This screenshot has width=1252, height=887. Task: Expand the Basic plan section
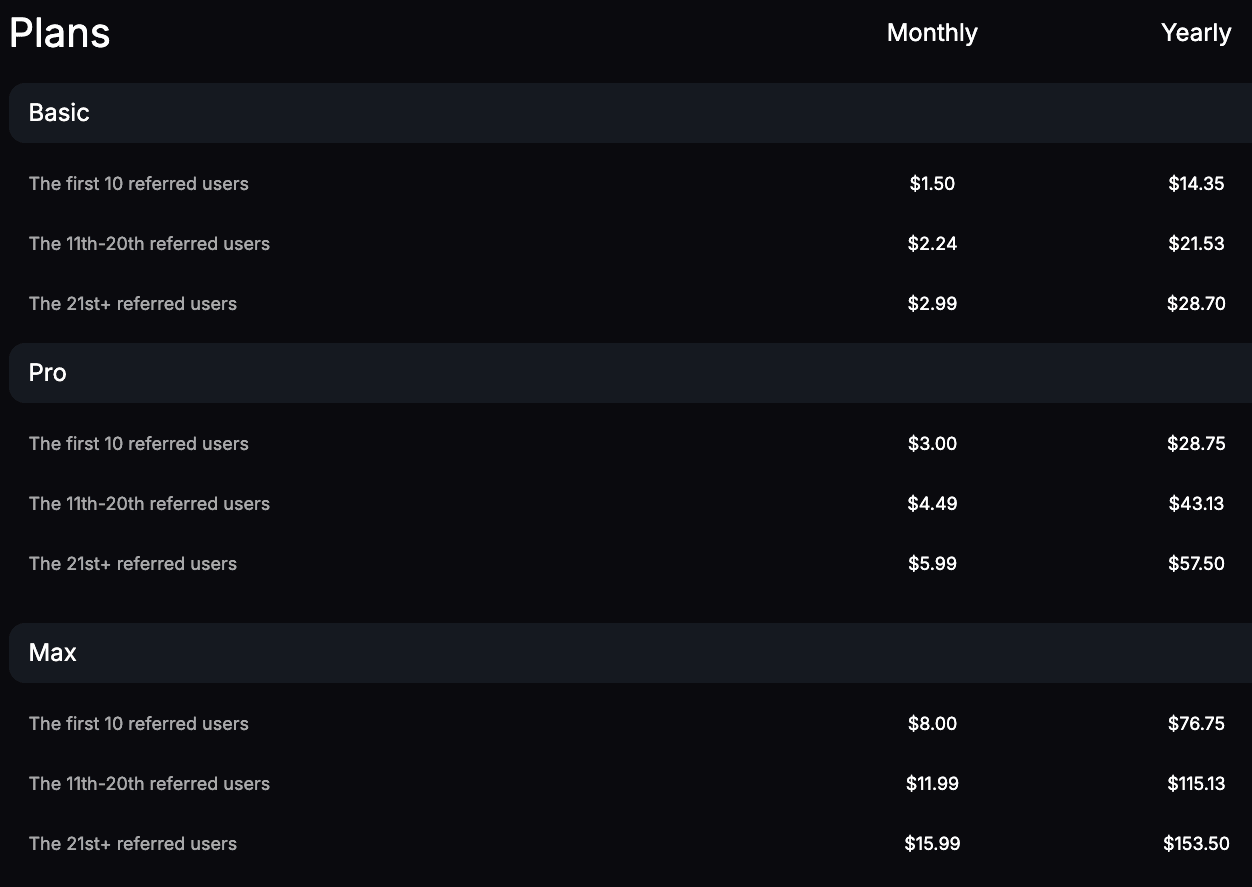[58, 112]
